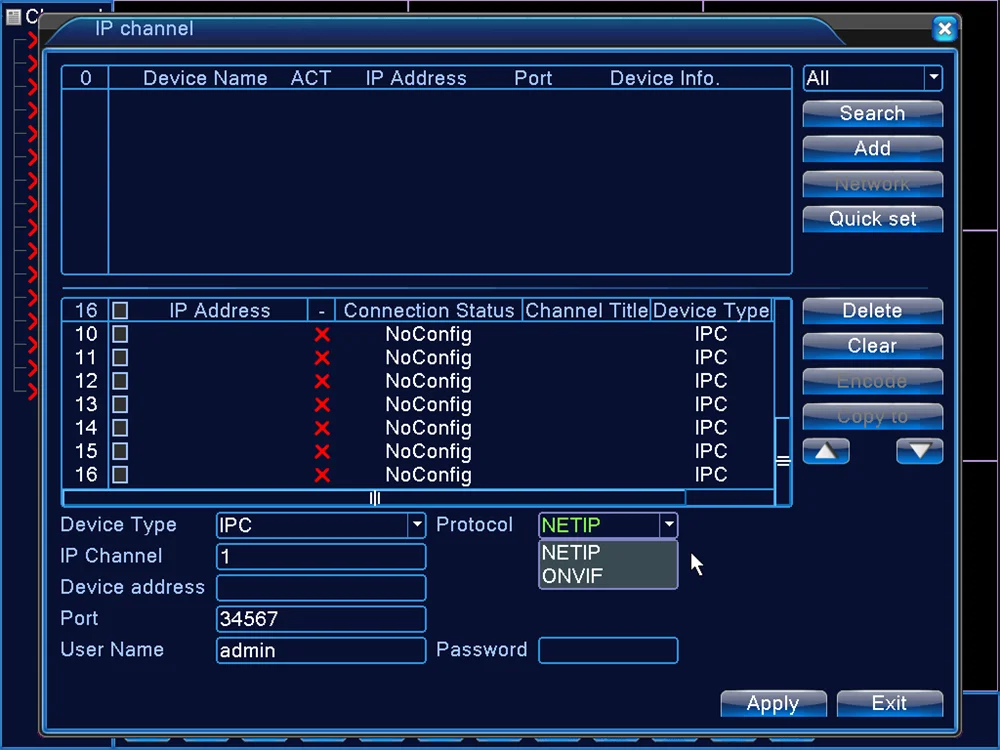
Task: Click red X status for channel 12
Action: (322, 381)
